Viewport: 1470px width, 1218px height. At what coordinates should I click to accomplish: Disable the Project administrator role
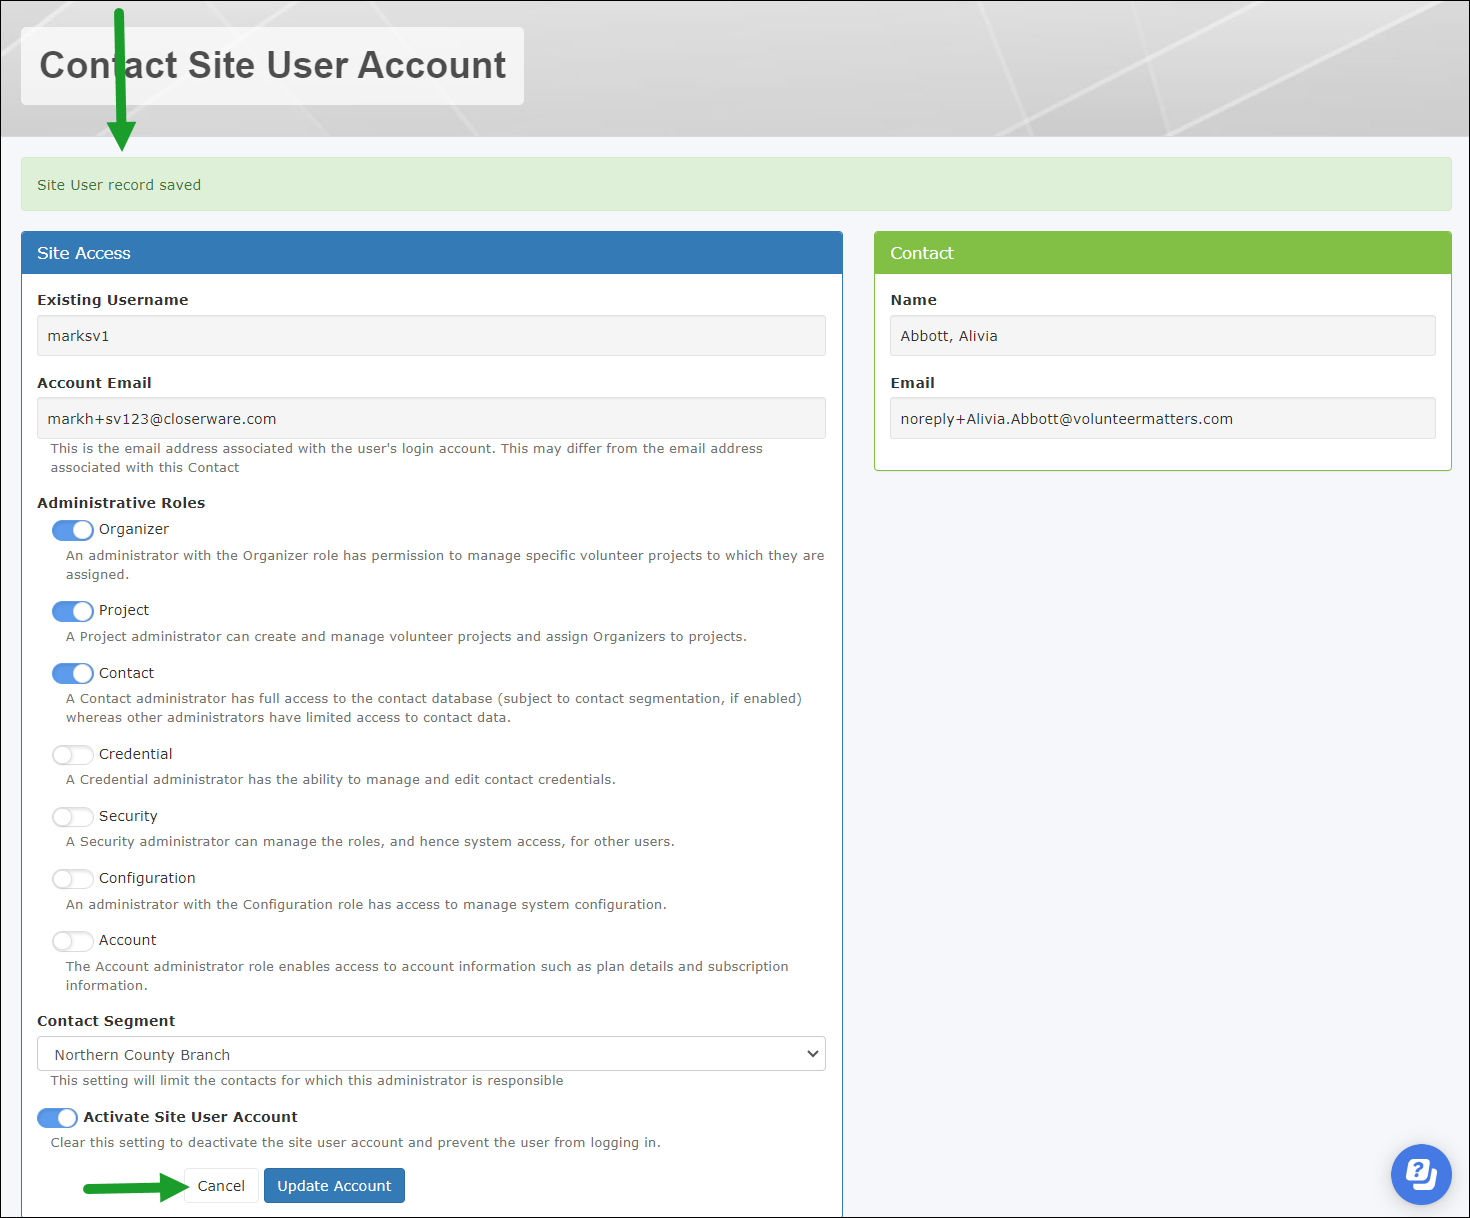pyautogui.click(x=73, y=611)
